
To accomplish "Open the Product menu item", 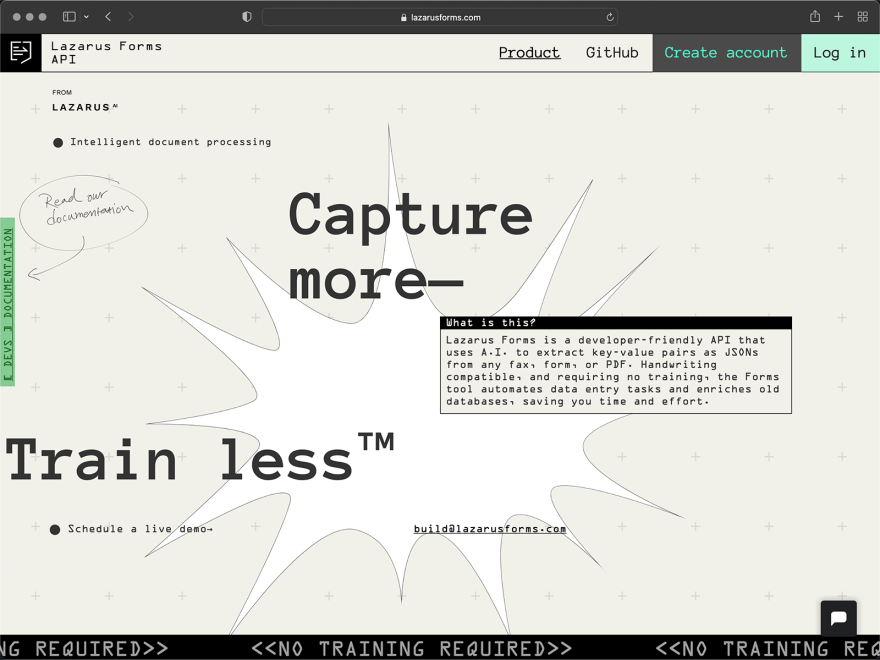I will [529, 53].
